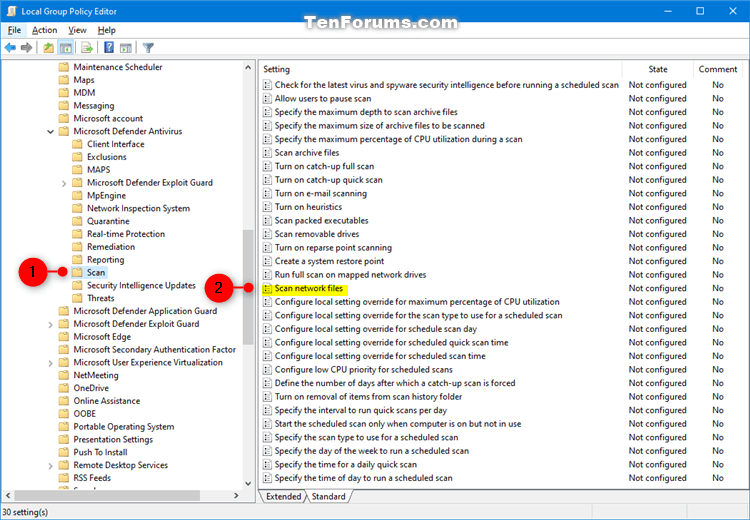Sort by the State column header

(x=658, y=69)
